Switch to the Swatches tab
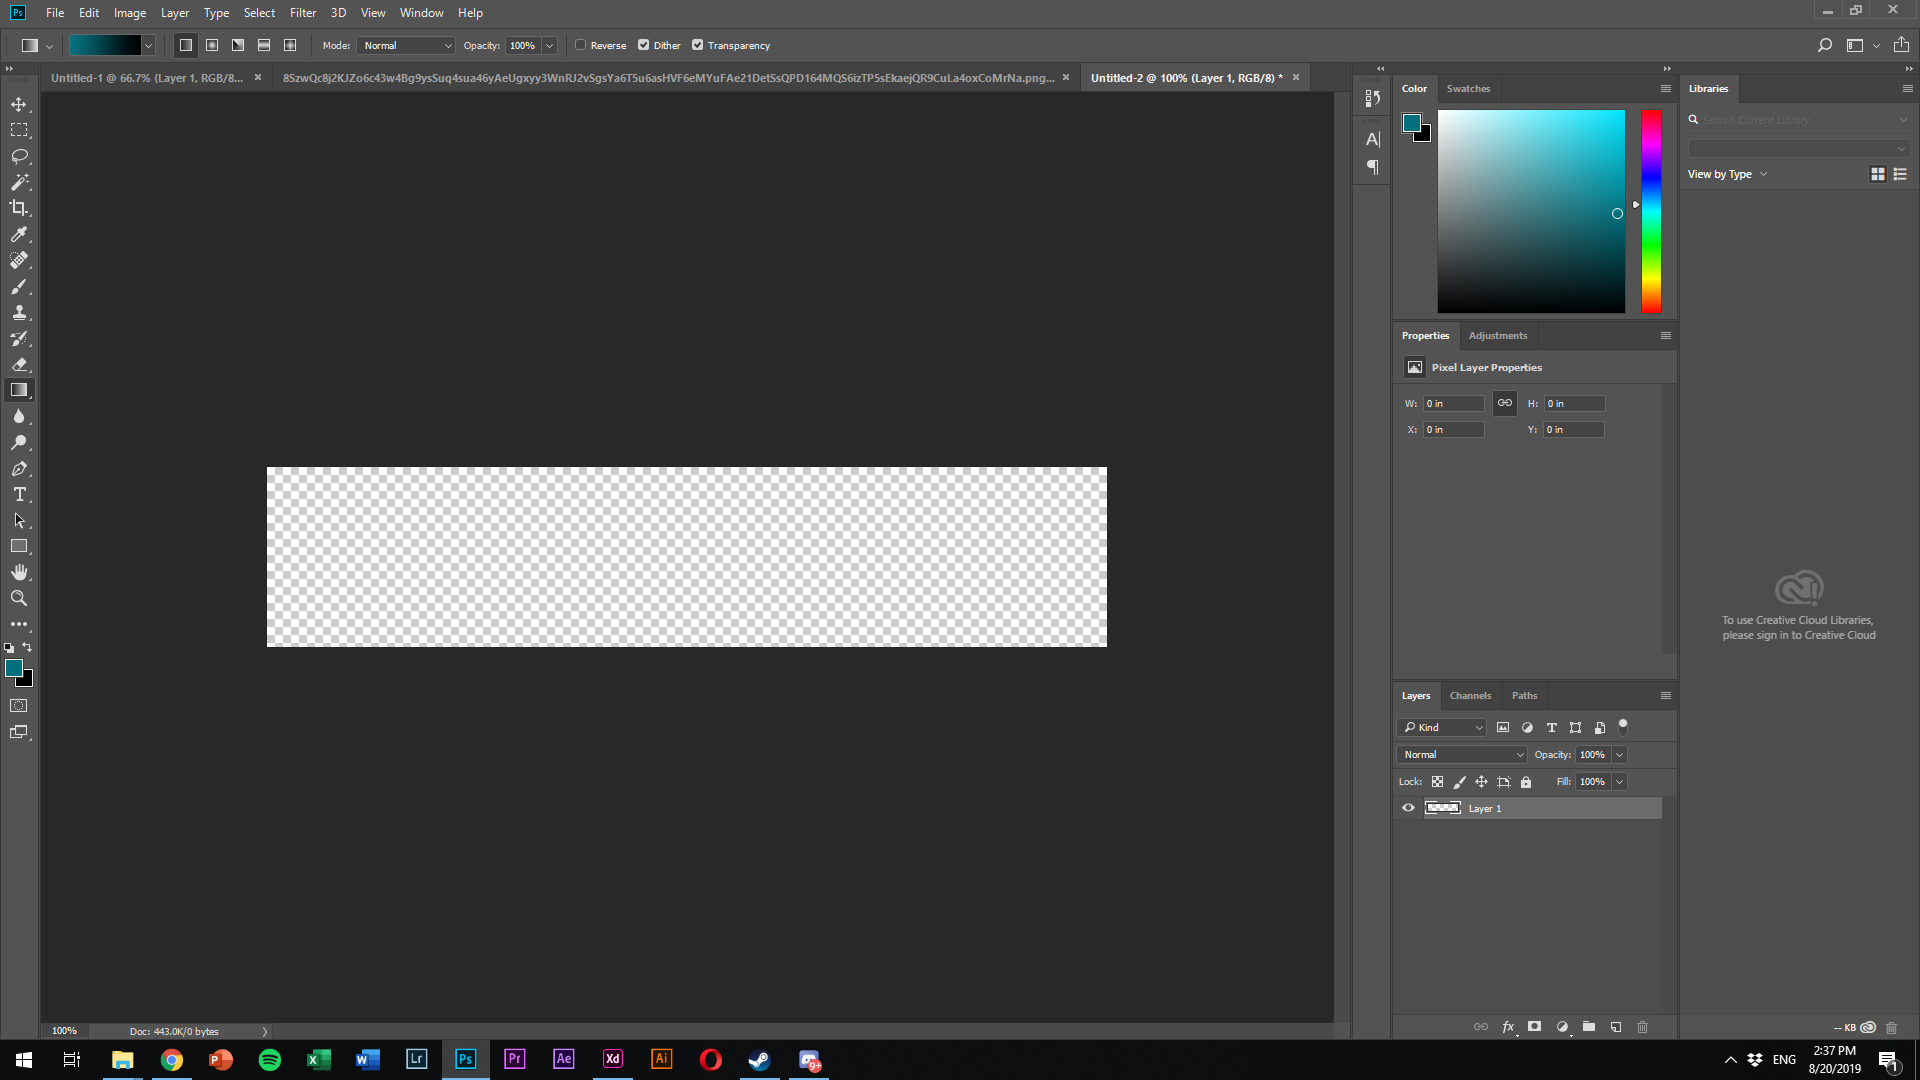 pyautogui.click(x=1468, y=88)
